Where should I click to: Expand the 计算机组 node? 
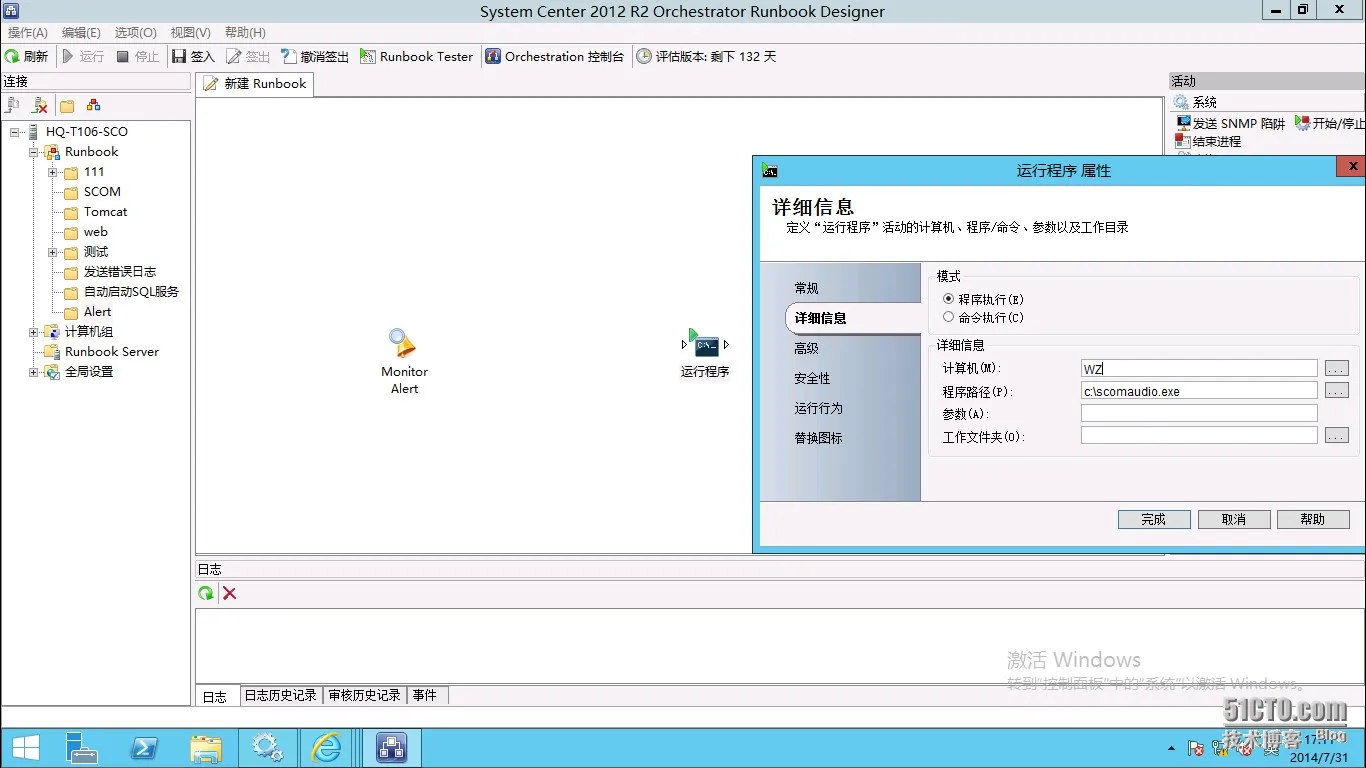tap(33, 332)
